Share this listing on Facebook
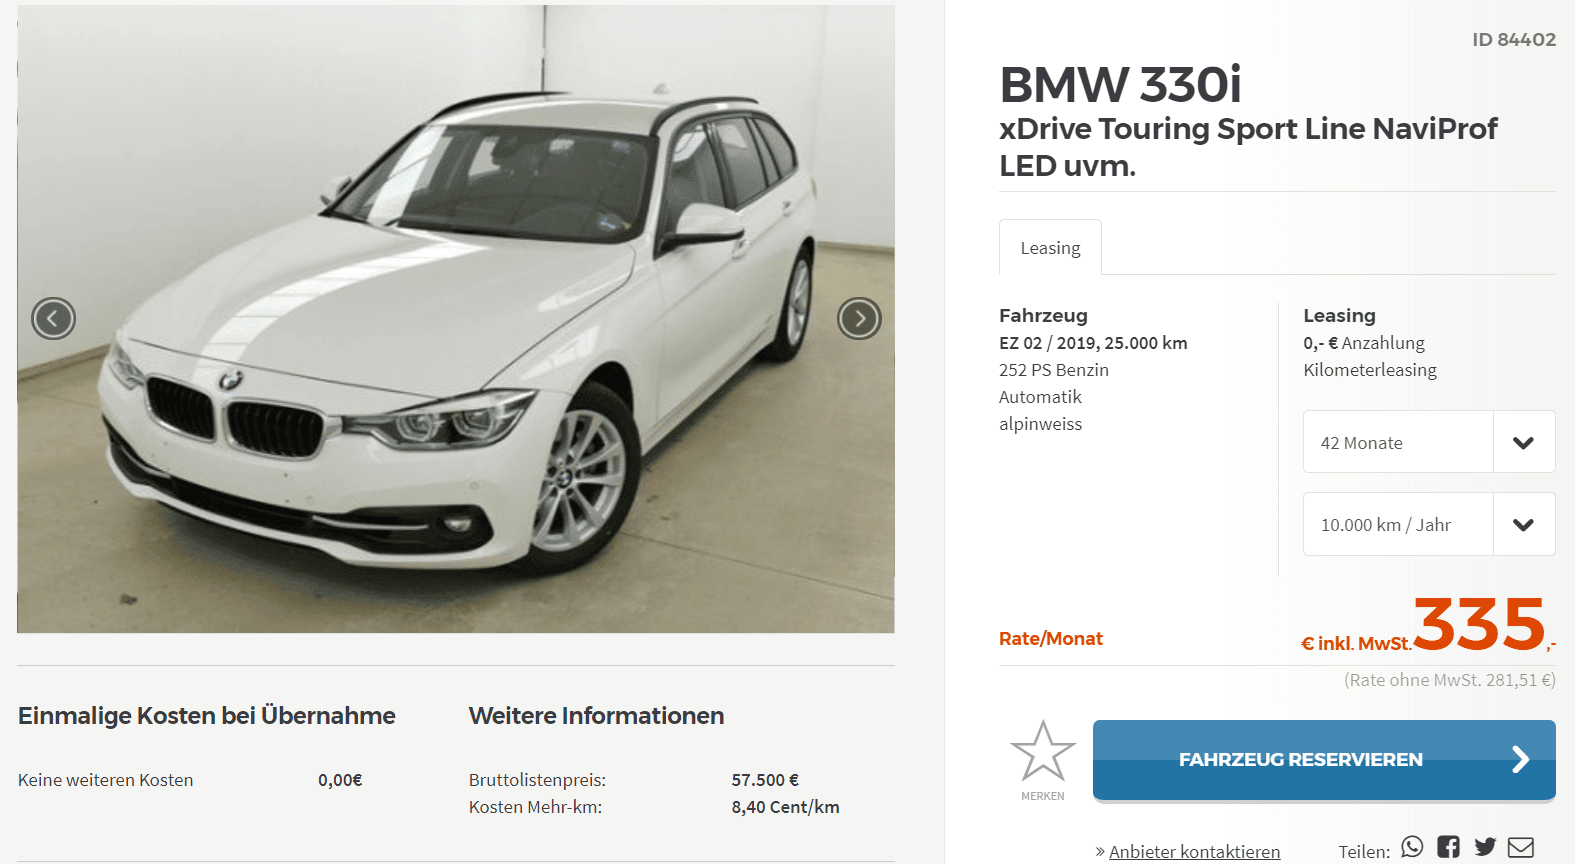This screenshot has height=864, width=1575. pos(1448,847)
